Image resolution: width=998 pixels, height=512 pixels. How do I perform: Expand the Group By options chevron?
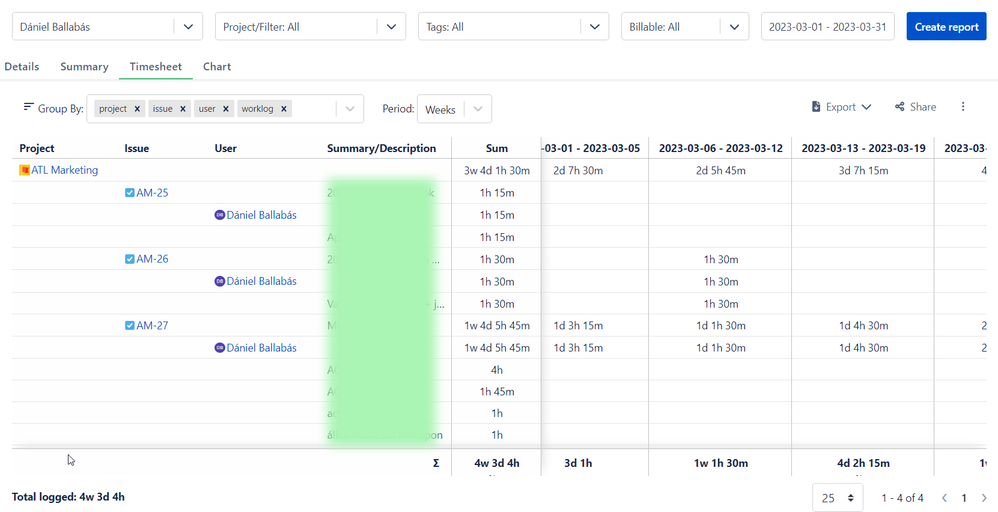click(x=349, y=109)
